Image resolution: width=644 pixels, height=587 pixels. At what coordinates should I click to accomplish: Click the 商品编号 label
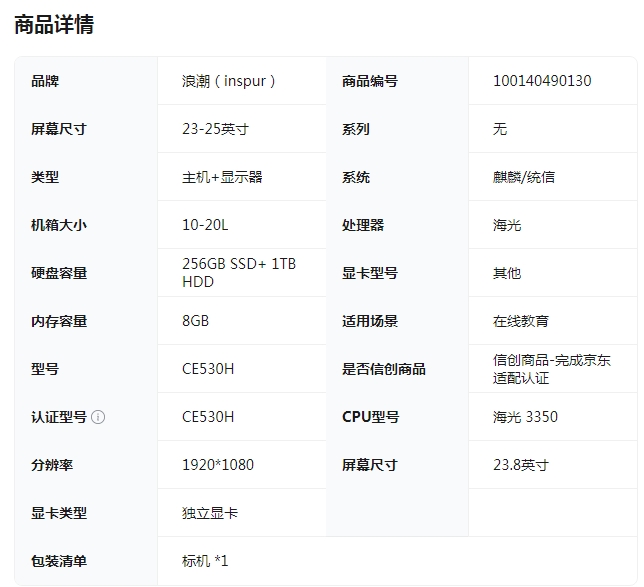370,81
